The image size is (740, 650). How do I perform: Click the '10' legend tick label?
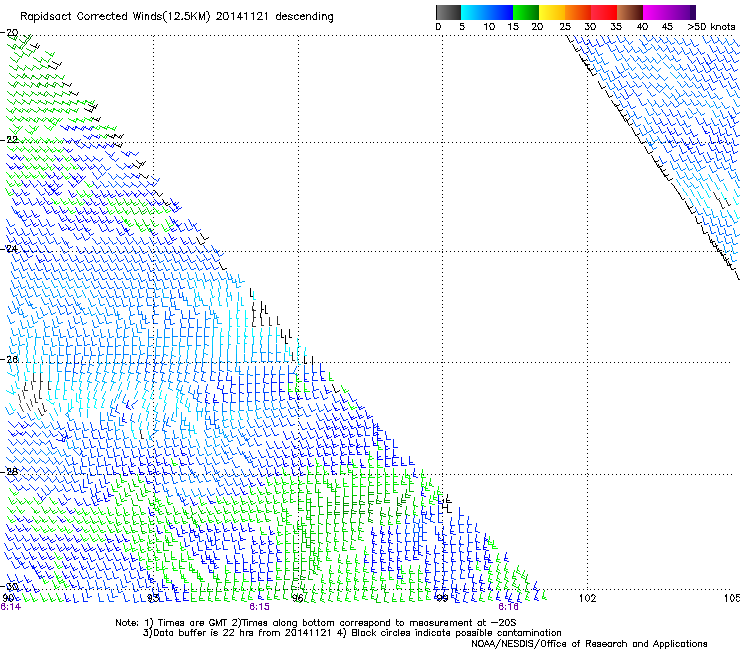pos(489,27)
